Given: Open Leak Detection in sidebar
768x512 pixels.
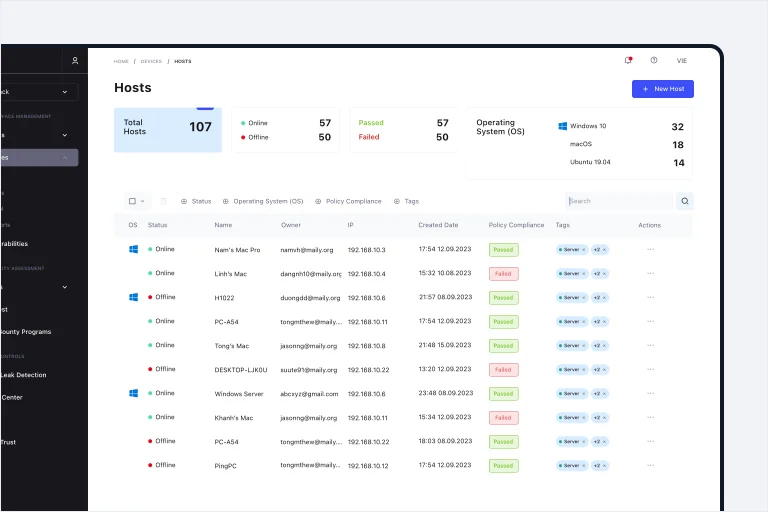Looking at the screenshot, I should click(24, 375).
